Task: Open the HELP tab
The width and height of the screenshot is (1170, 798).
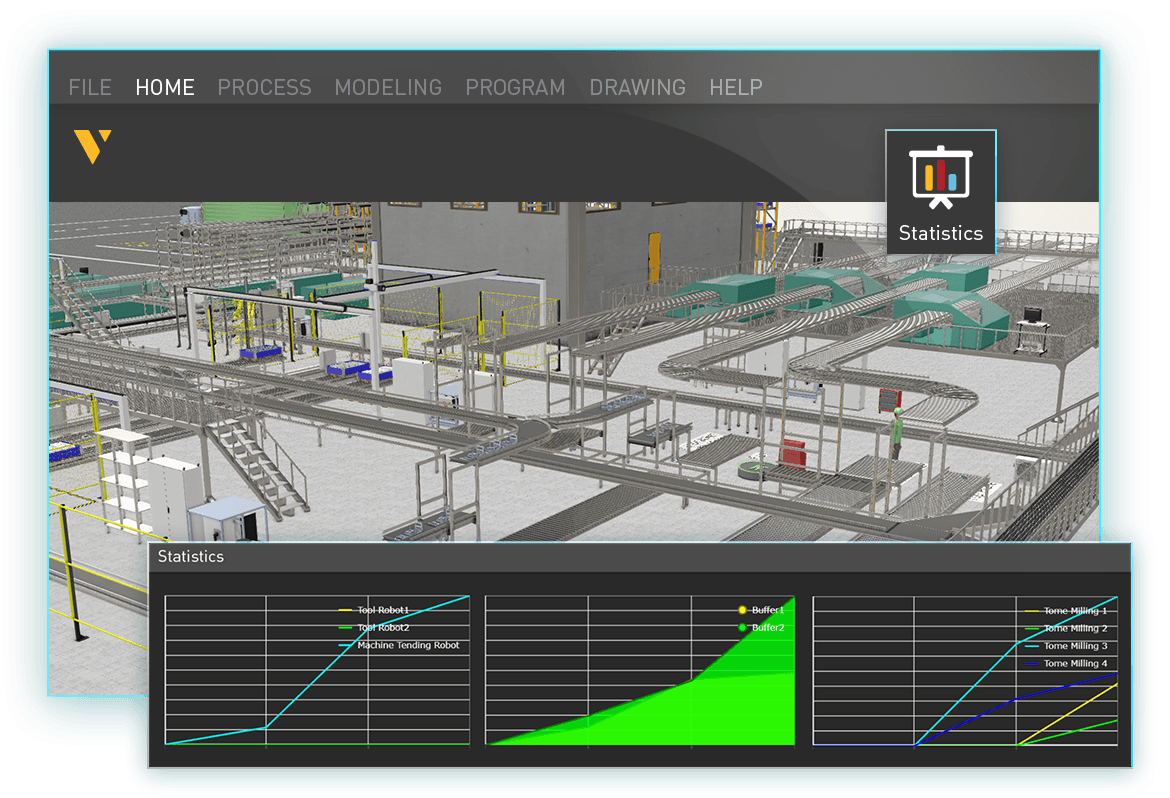Action: (x=735, y=88)
